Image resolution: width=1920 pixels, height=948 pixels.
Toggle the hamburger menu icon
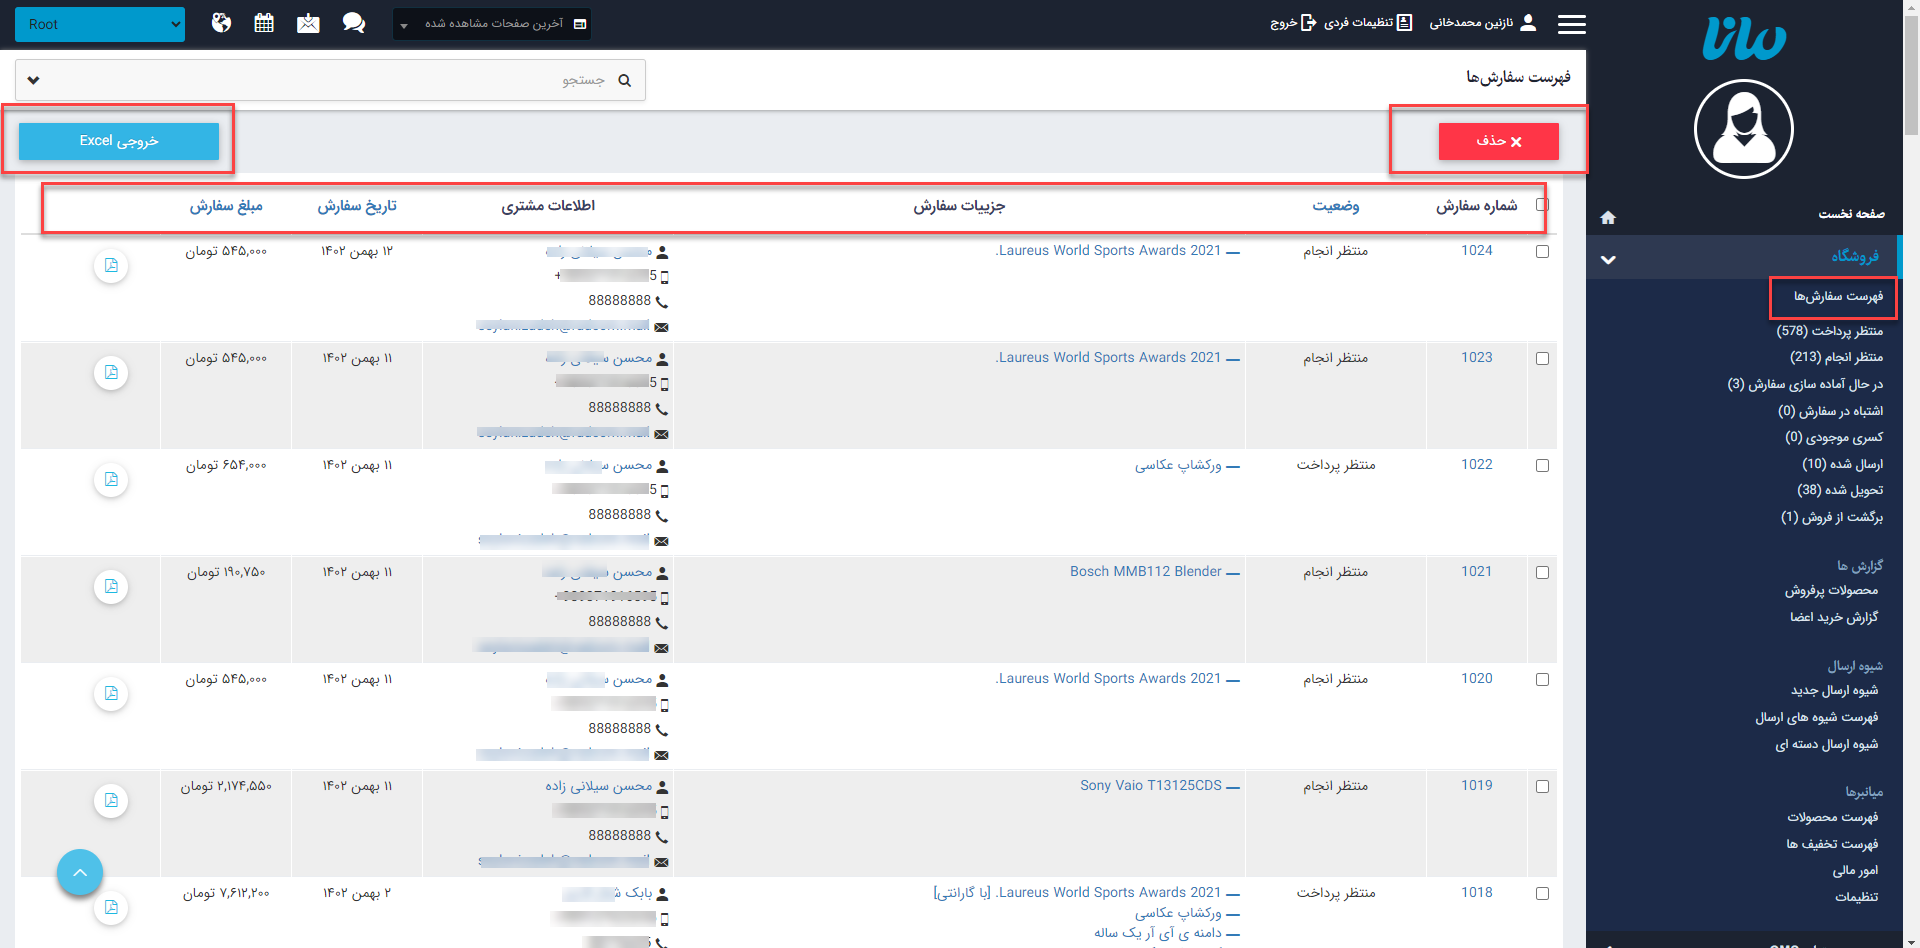coord(1571,24)
